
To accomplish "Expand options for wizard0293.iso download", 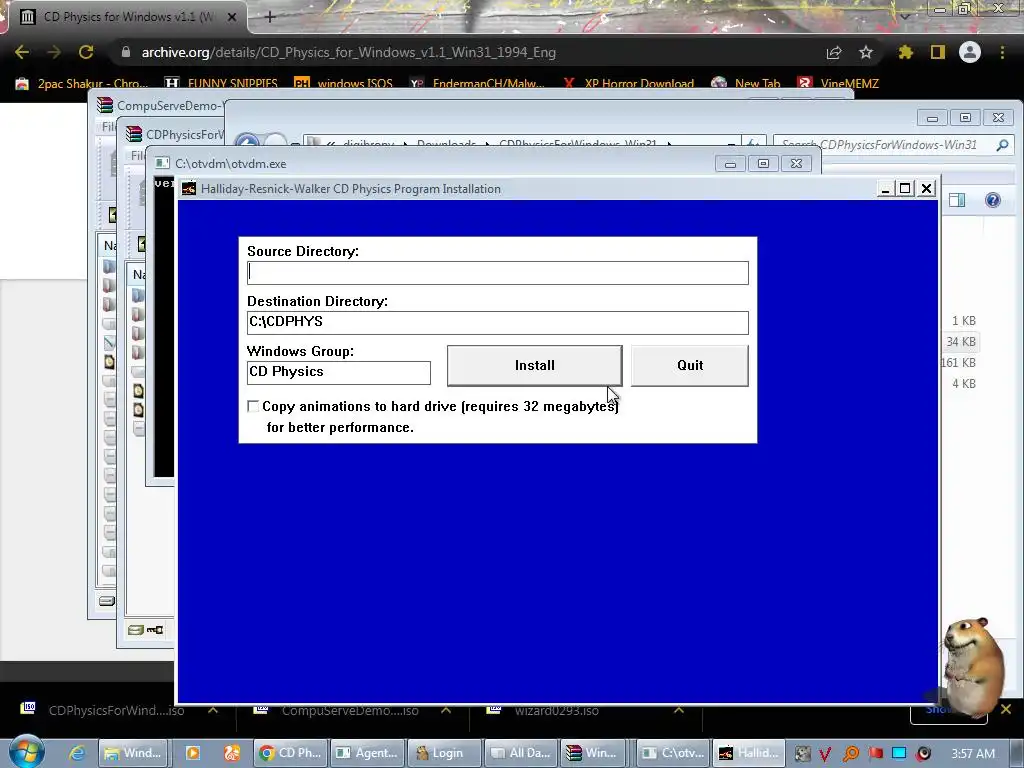I will [x=679, y=710].
